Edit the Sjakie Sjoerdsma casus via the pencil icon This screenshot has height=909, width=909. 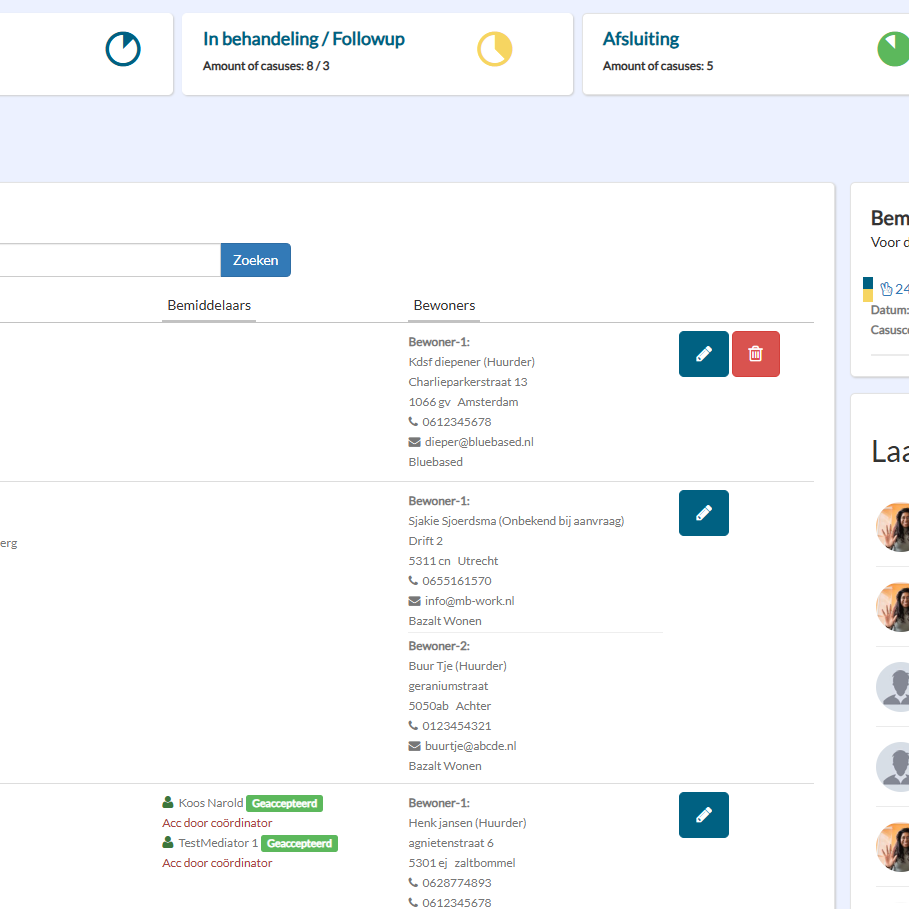tap(703, 512)
